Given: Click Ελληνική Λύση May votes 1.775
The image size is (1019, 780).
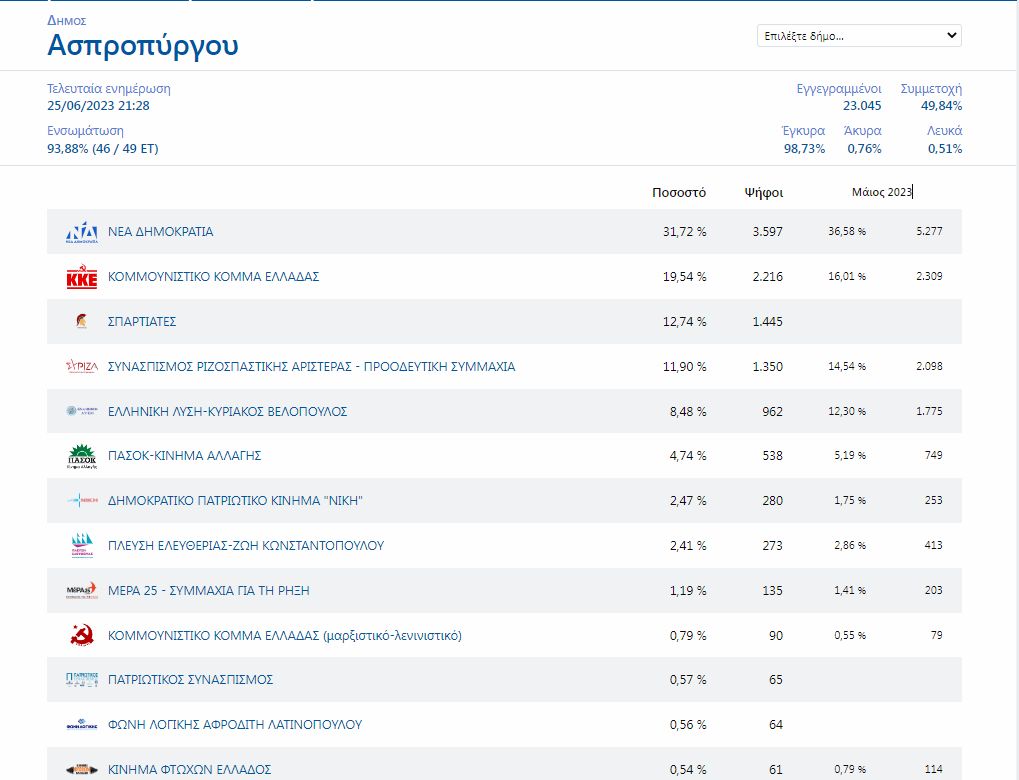Looking at the screenshot, I should [x=929, y=411].
